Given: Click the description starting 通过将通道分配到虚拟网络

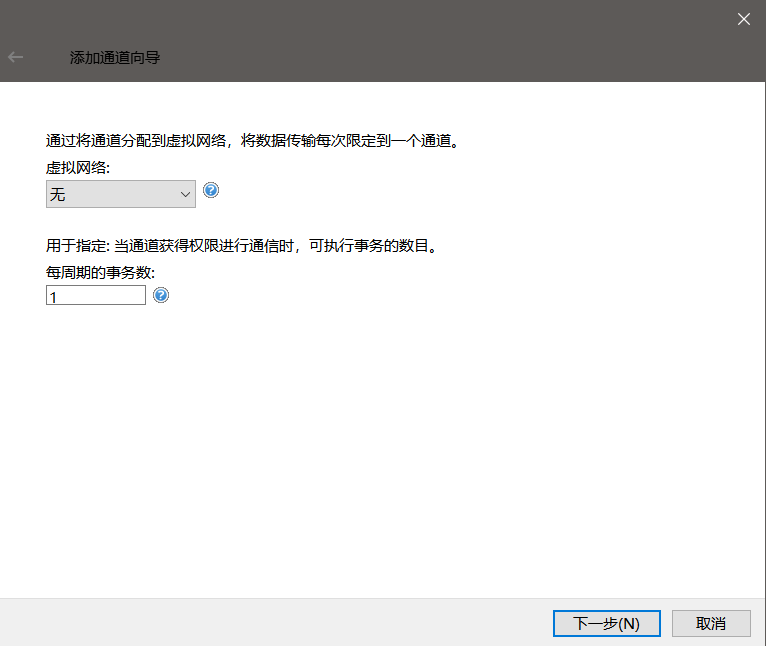Looking at the screenshot, I should coord(253,141).
